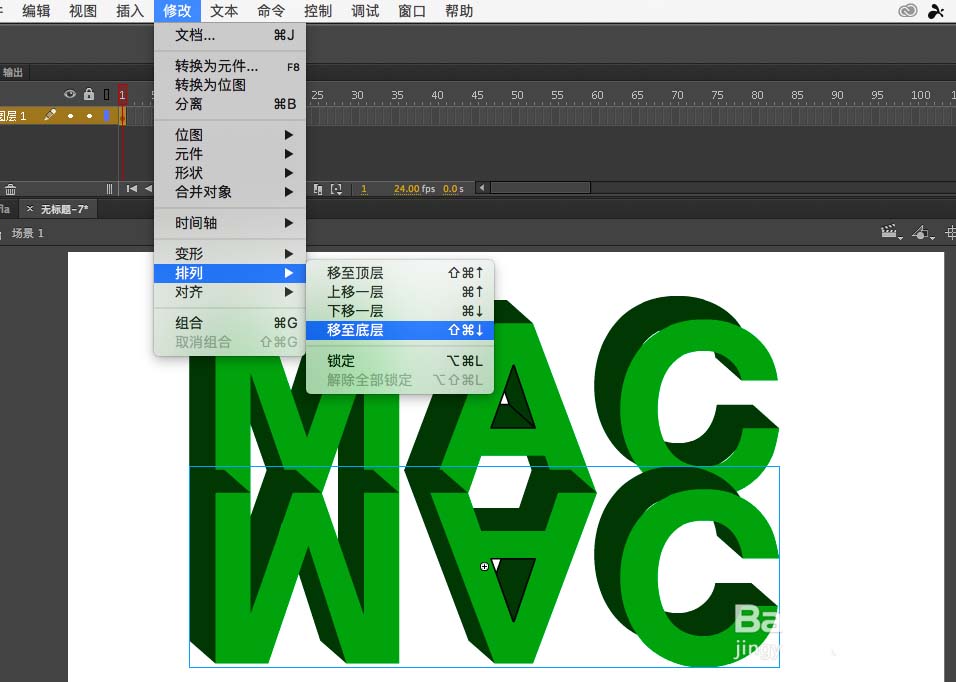Expand the 形状 submenu

point(229,172)
